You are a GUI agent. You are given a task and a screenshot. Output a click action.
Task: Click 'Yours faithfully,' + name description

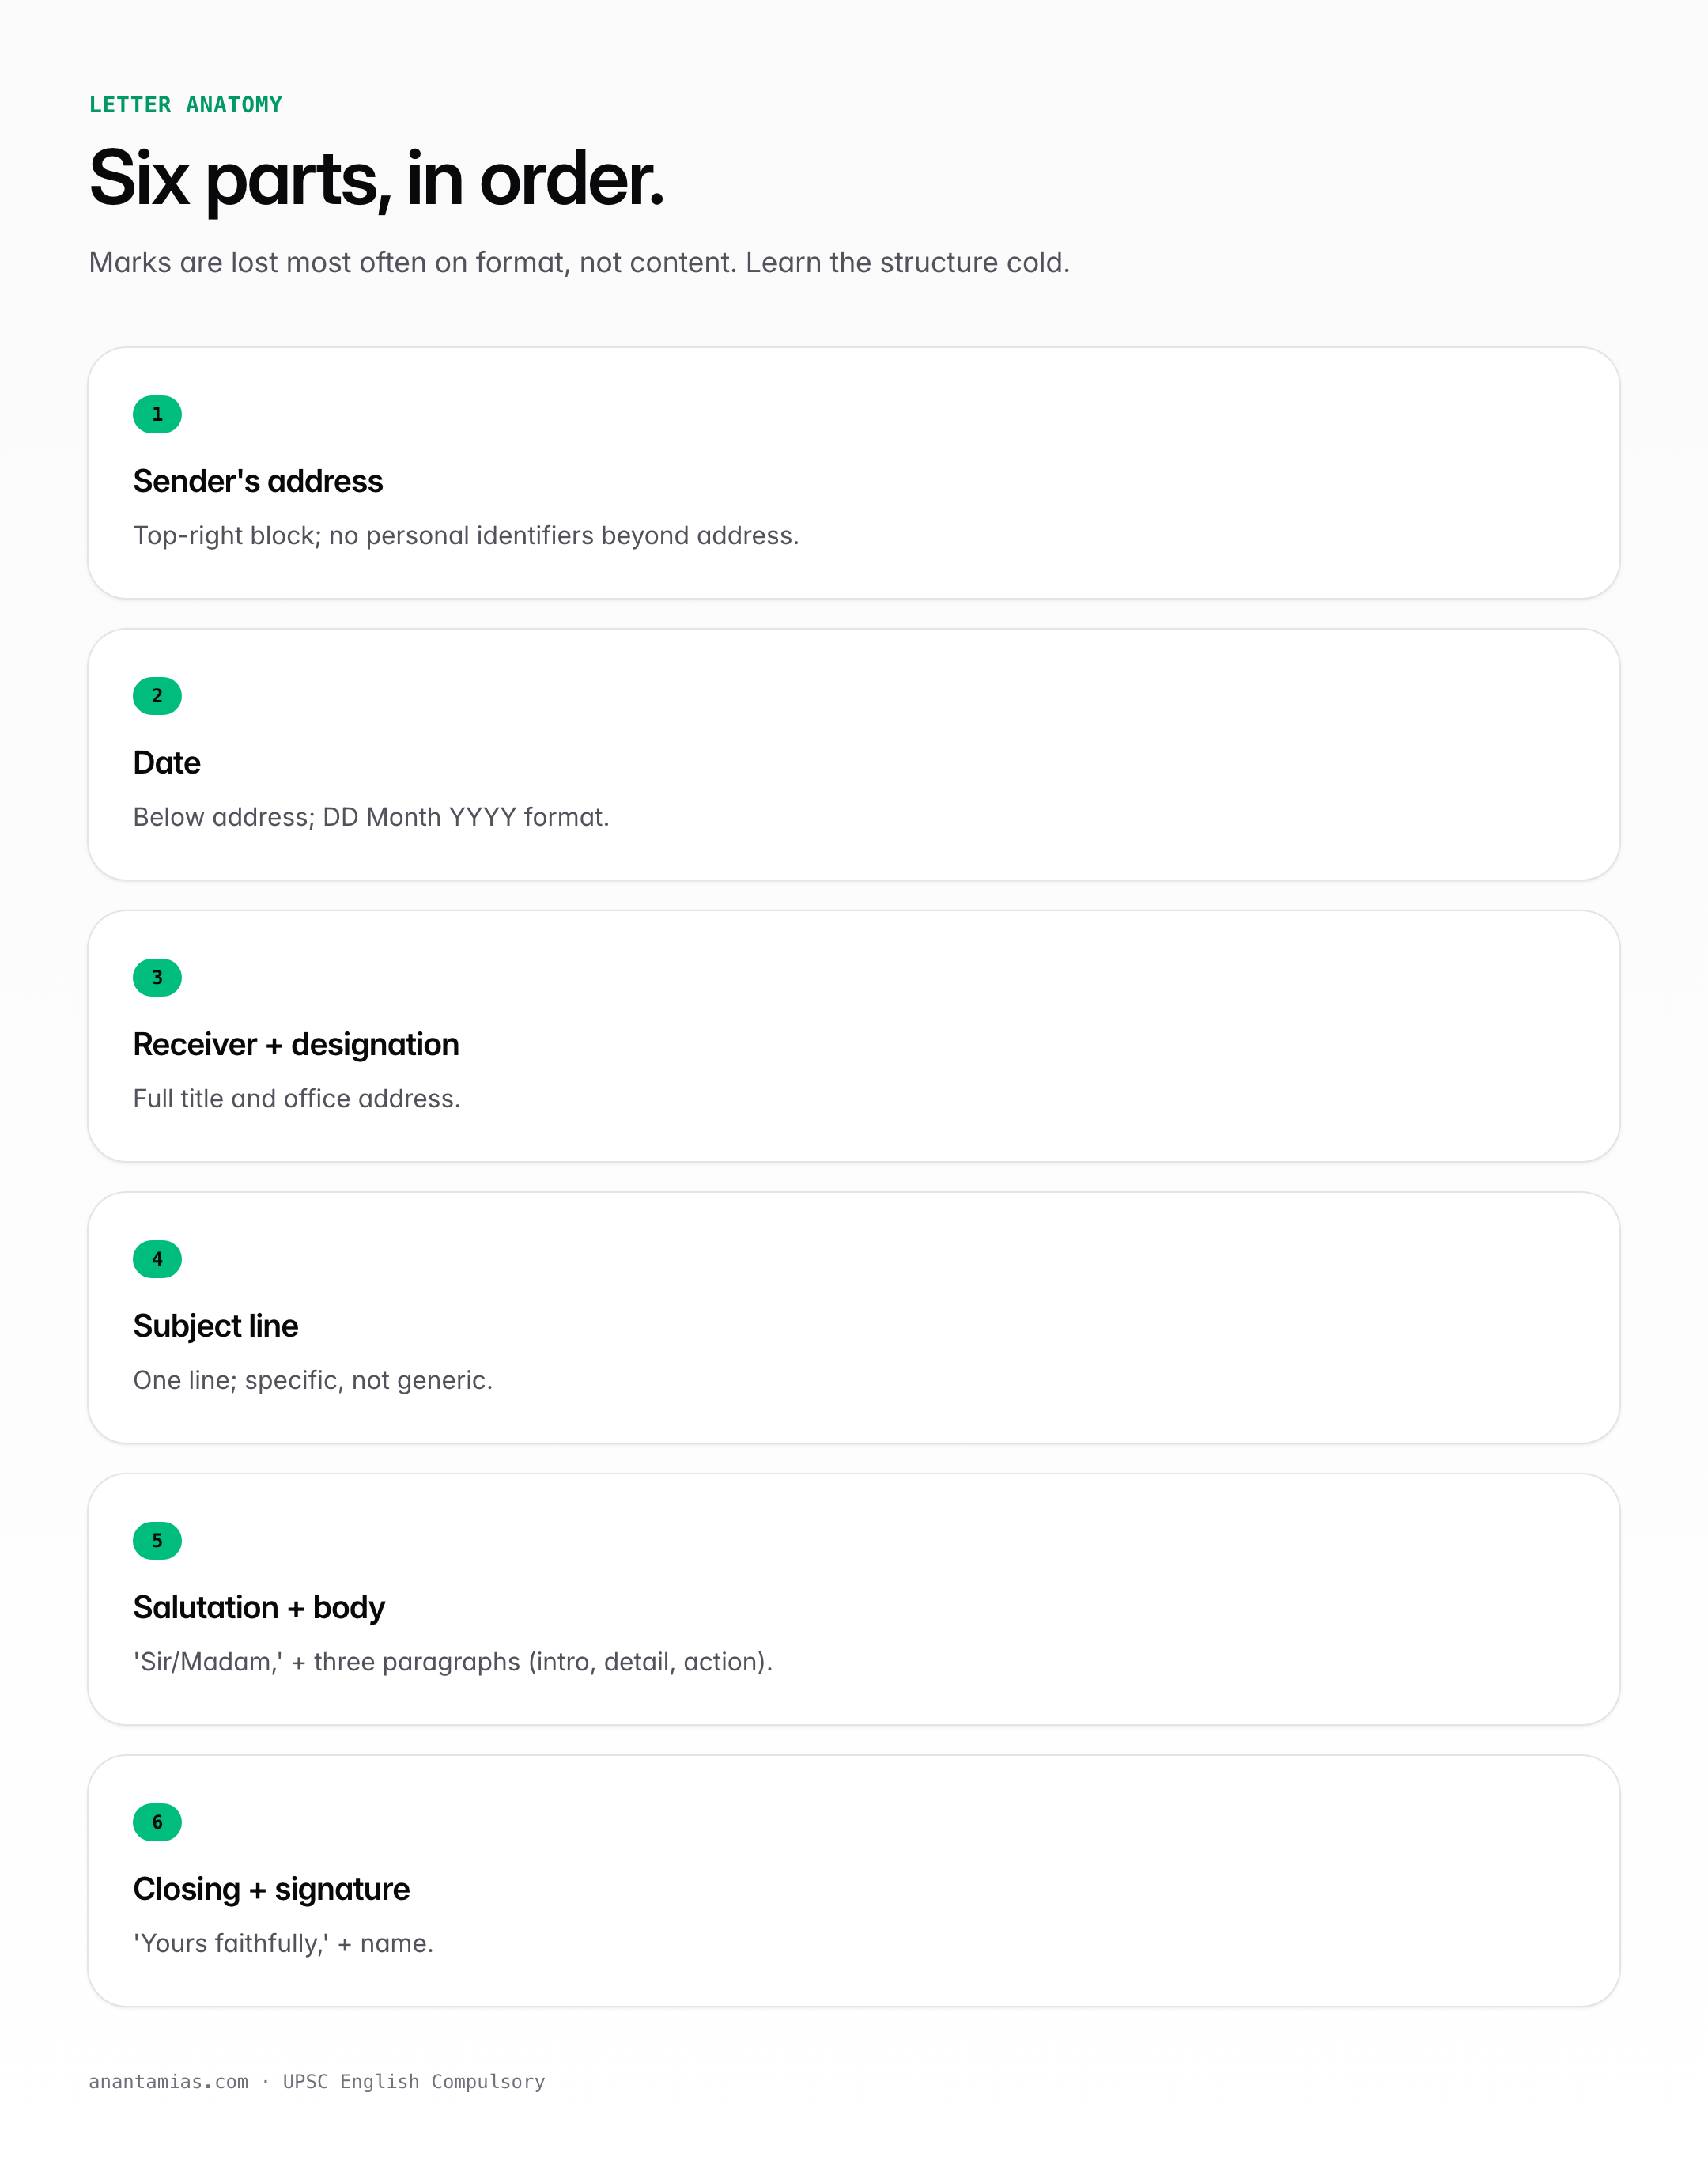(283, 1943)
